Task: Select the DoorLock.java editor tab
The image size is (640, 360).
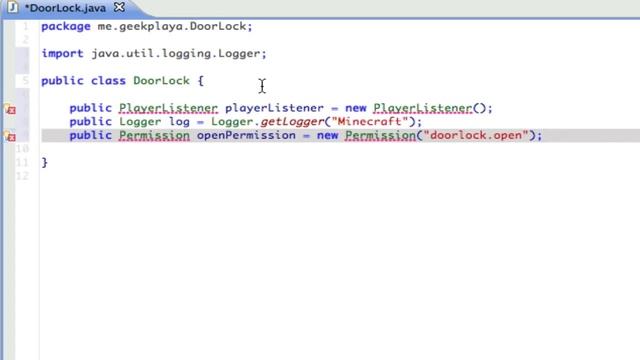Action: (65, 7)
